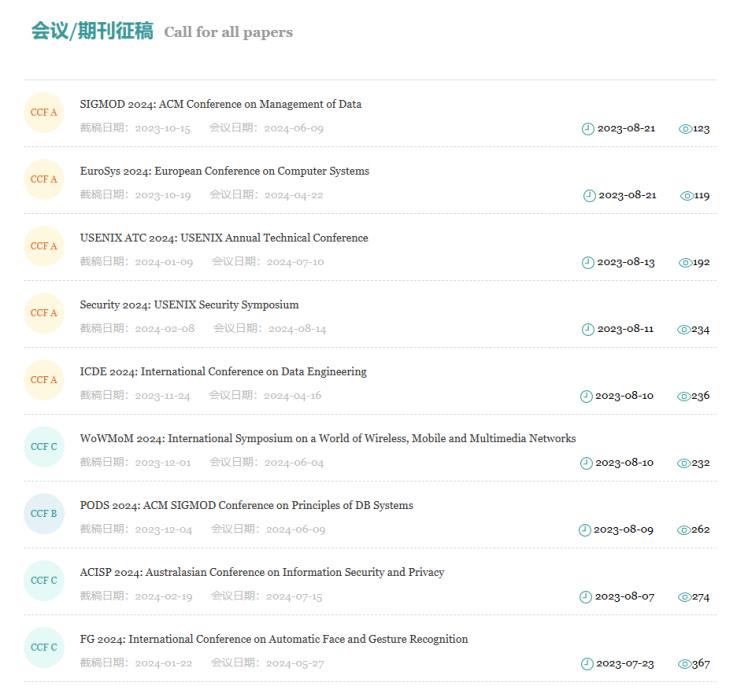Open Security 2024 USENIX Security Symposium
Image resolution: width=737 pixels, height=690 pixels.
pos(189,305)
